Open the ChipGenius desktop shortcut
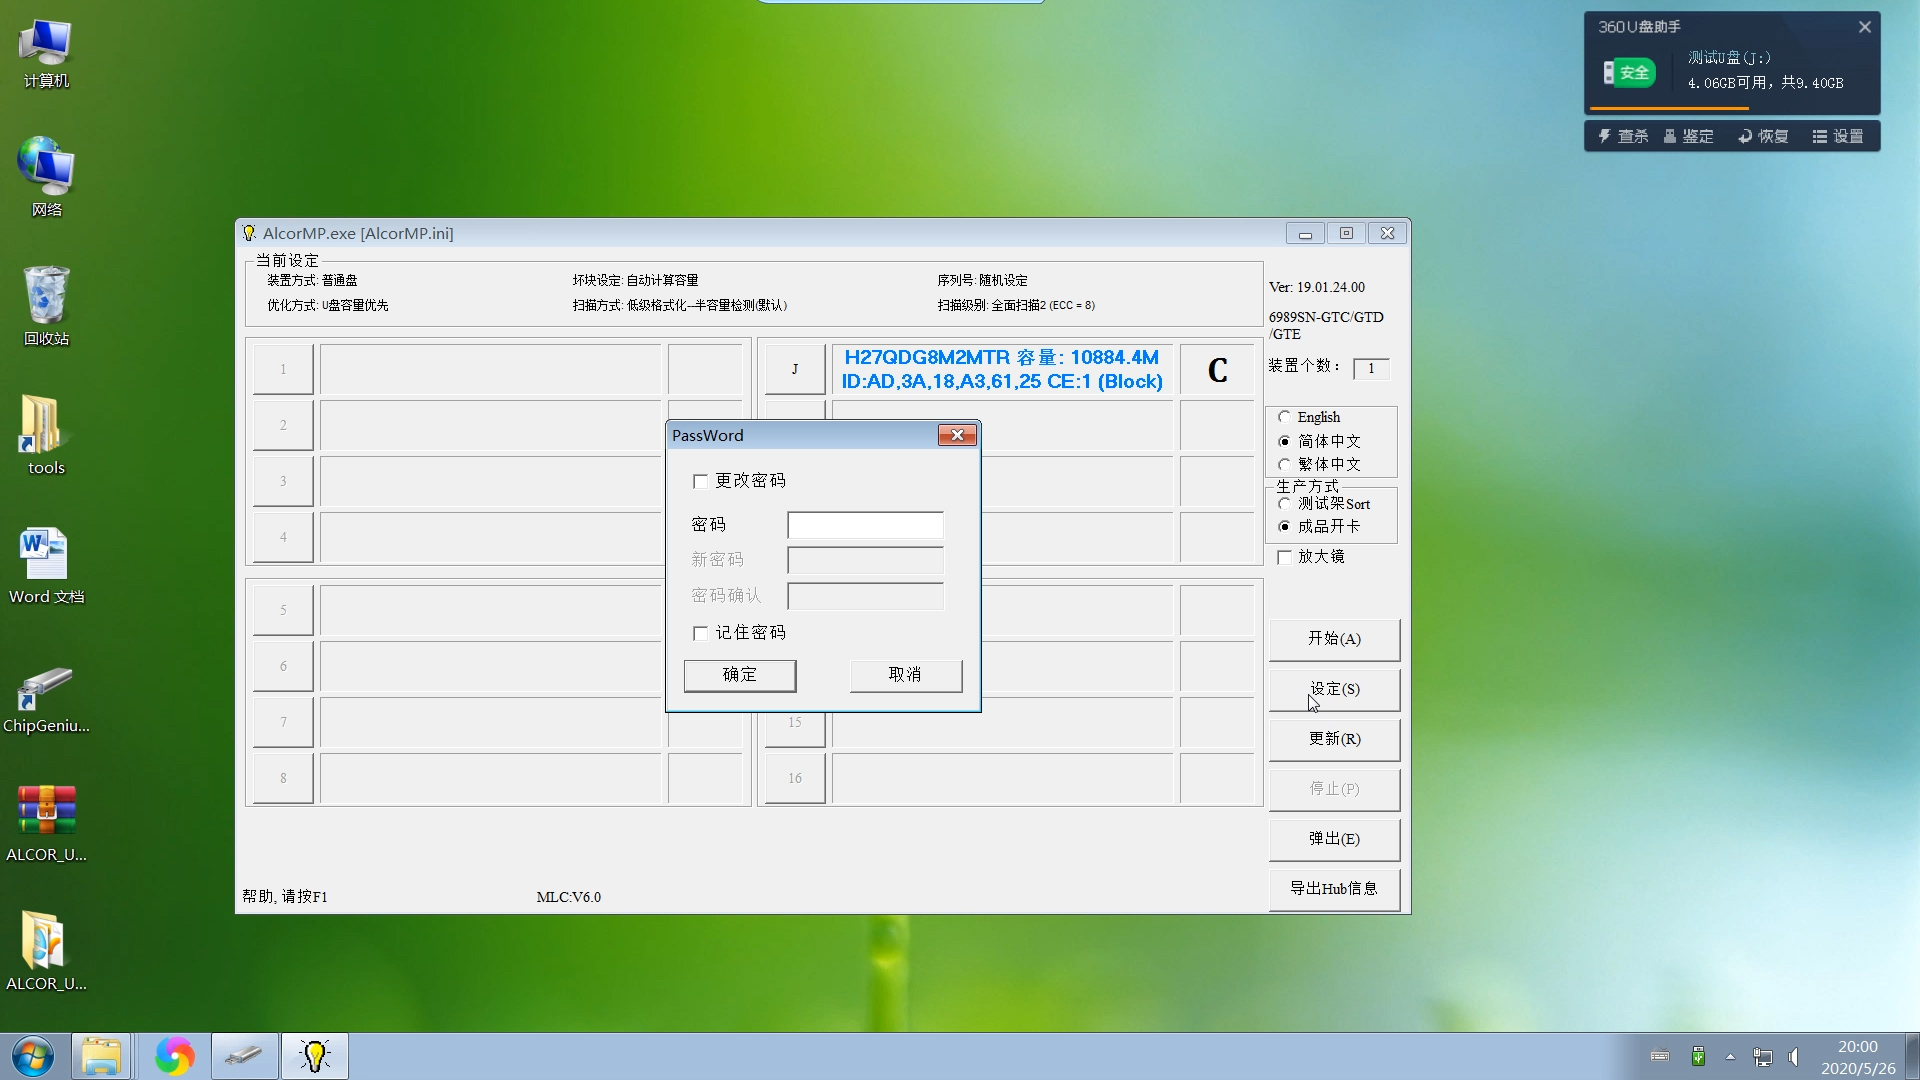This screenshot has width=1920, height=1080. [x=46, y=690]
